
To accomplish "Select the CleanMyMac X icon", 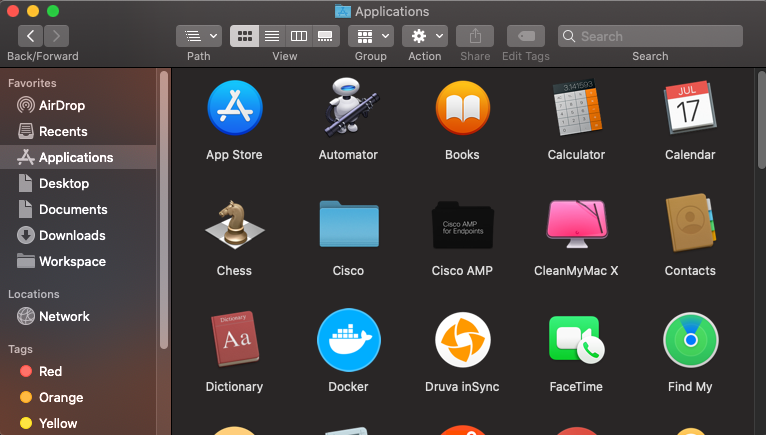I will (576, 224).
